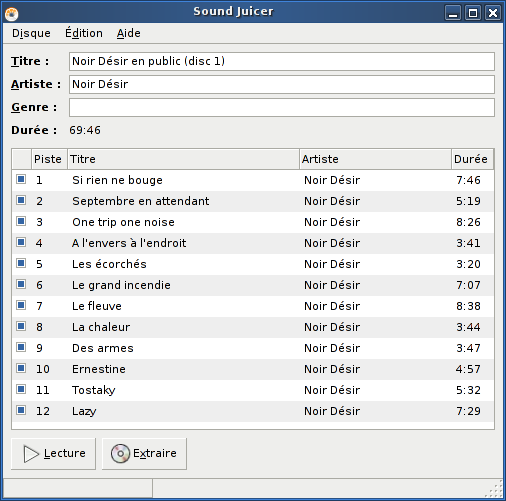The width and height of the screenshot is (506, 501).
Task: Sort by the Durée column header
Action: (x=472, y=159)
